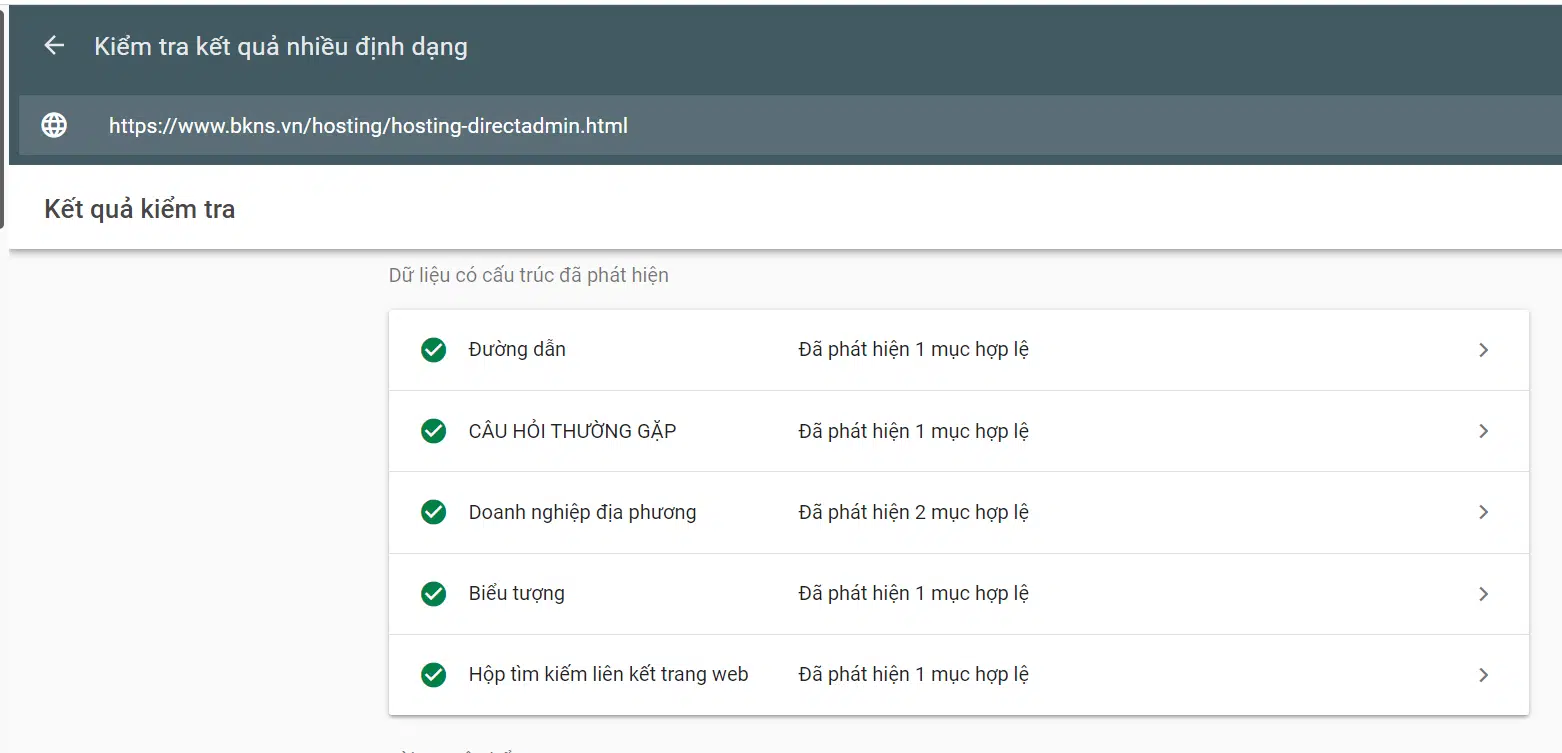This screenshot has height=753, width=1562.
Task: Click green checkmark next to Đường dẫn
Action: coord(433,350)
